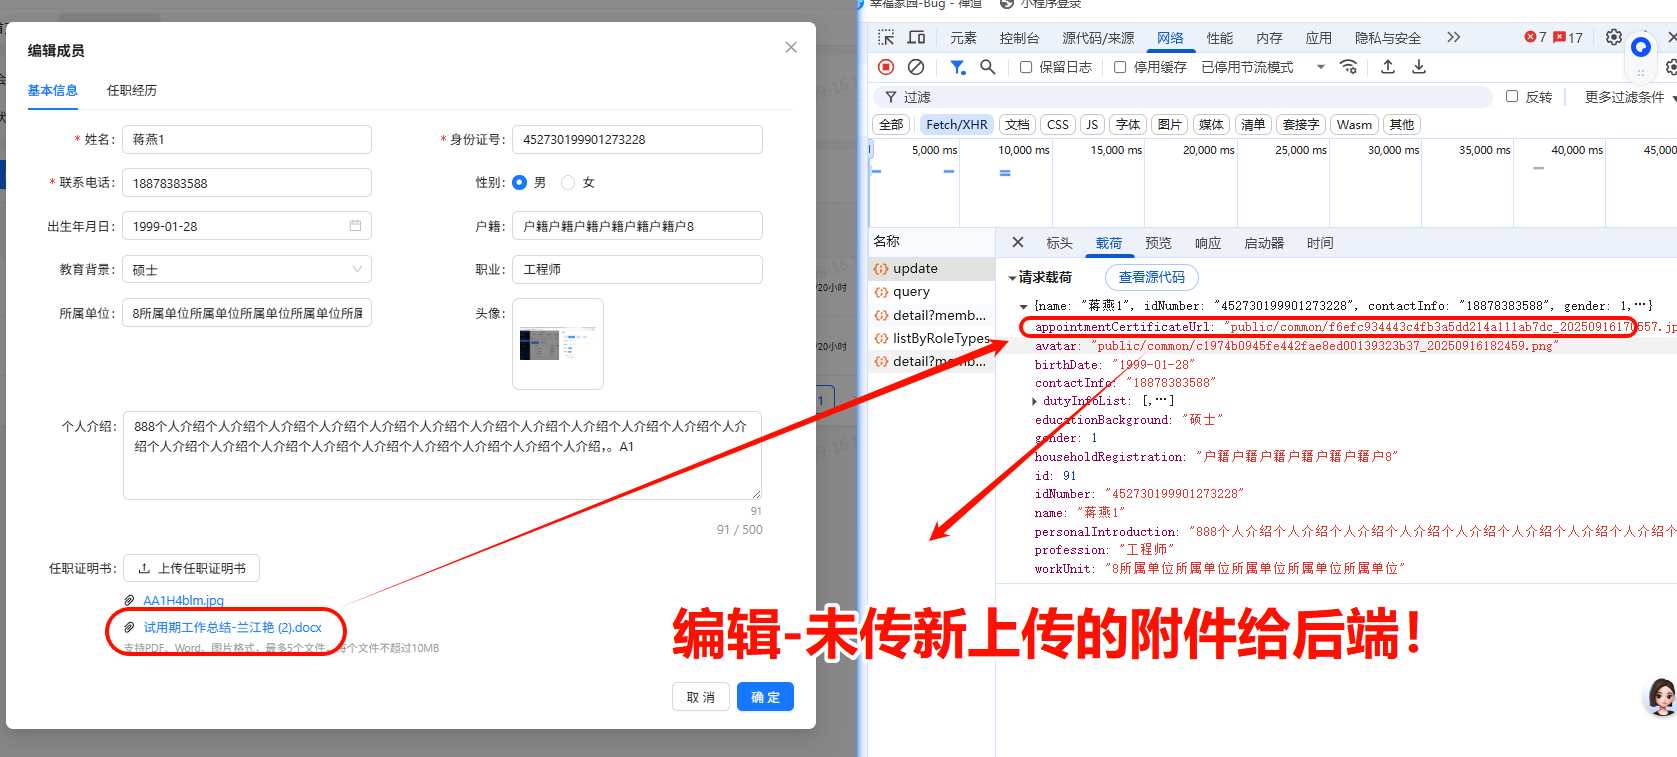Close the request details pane X
This screenshot has width=1677, height=757.
coord(1018,242)
